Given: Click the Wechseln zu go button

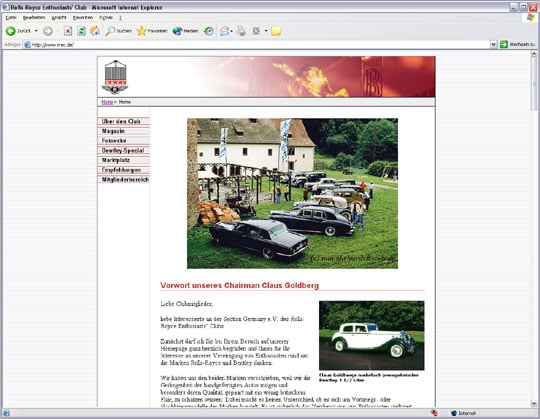Looking at the screenshot, I should tap(518, 44).
